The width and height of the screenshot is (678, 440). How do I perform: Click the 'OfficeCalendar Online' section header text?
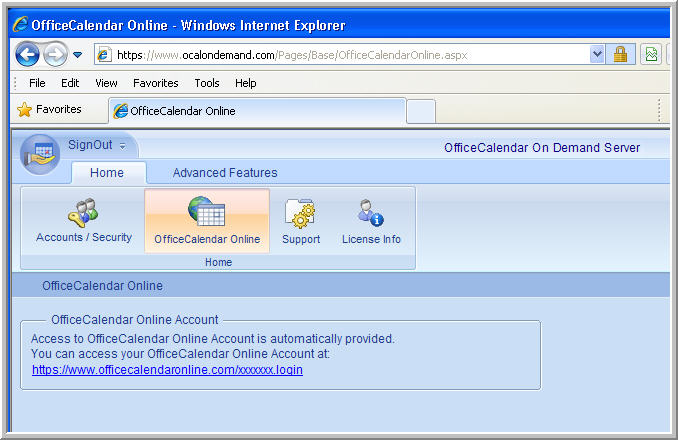[x=102, y=286]
